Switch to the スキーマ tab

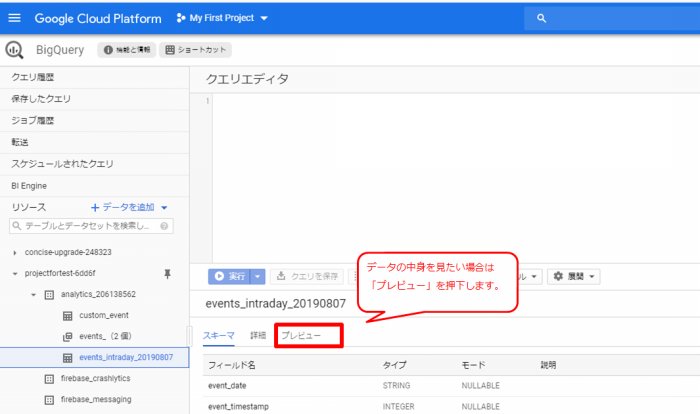click(x=219, y=335)
